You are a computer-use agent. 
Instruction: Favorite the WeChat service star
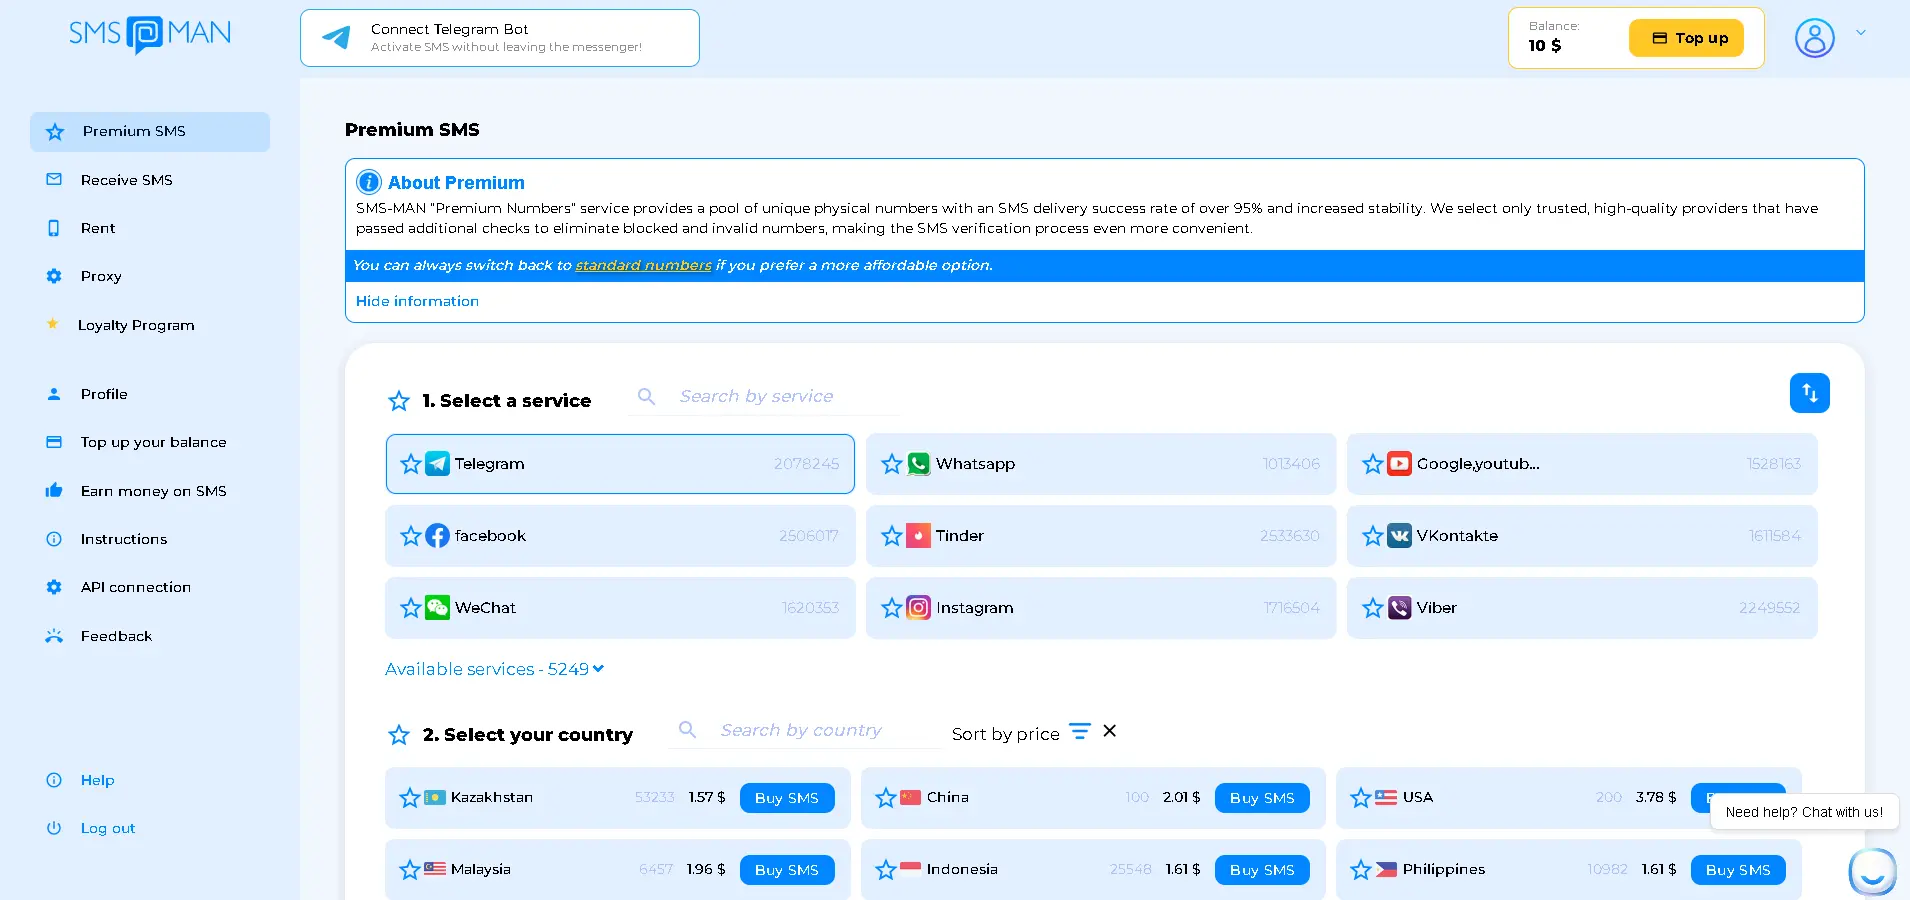point(410,608)
